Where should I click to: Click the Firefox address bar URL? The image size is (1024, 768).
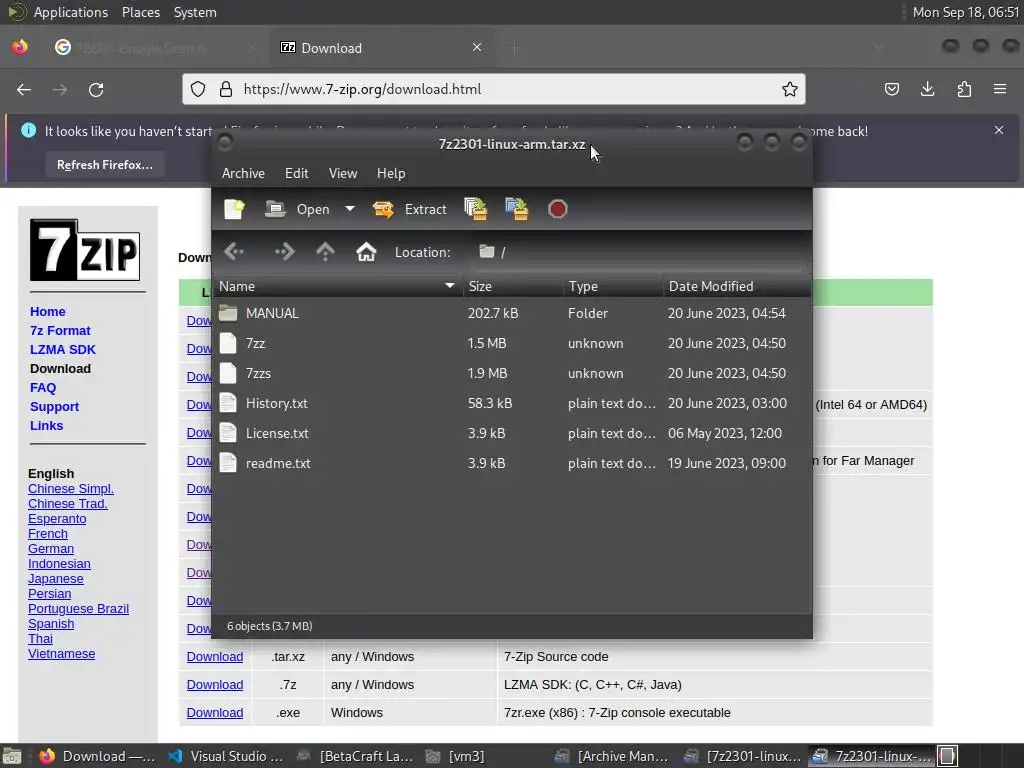pyautogui.click(x=362, y=89)
